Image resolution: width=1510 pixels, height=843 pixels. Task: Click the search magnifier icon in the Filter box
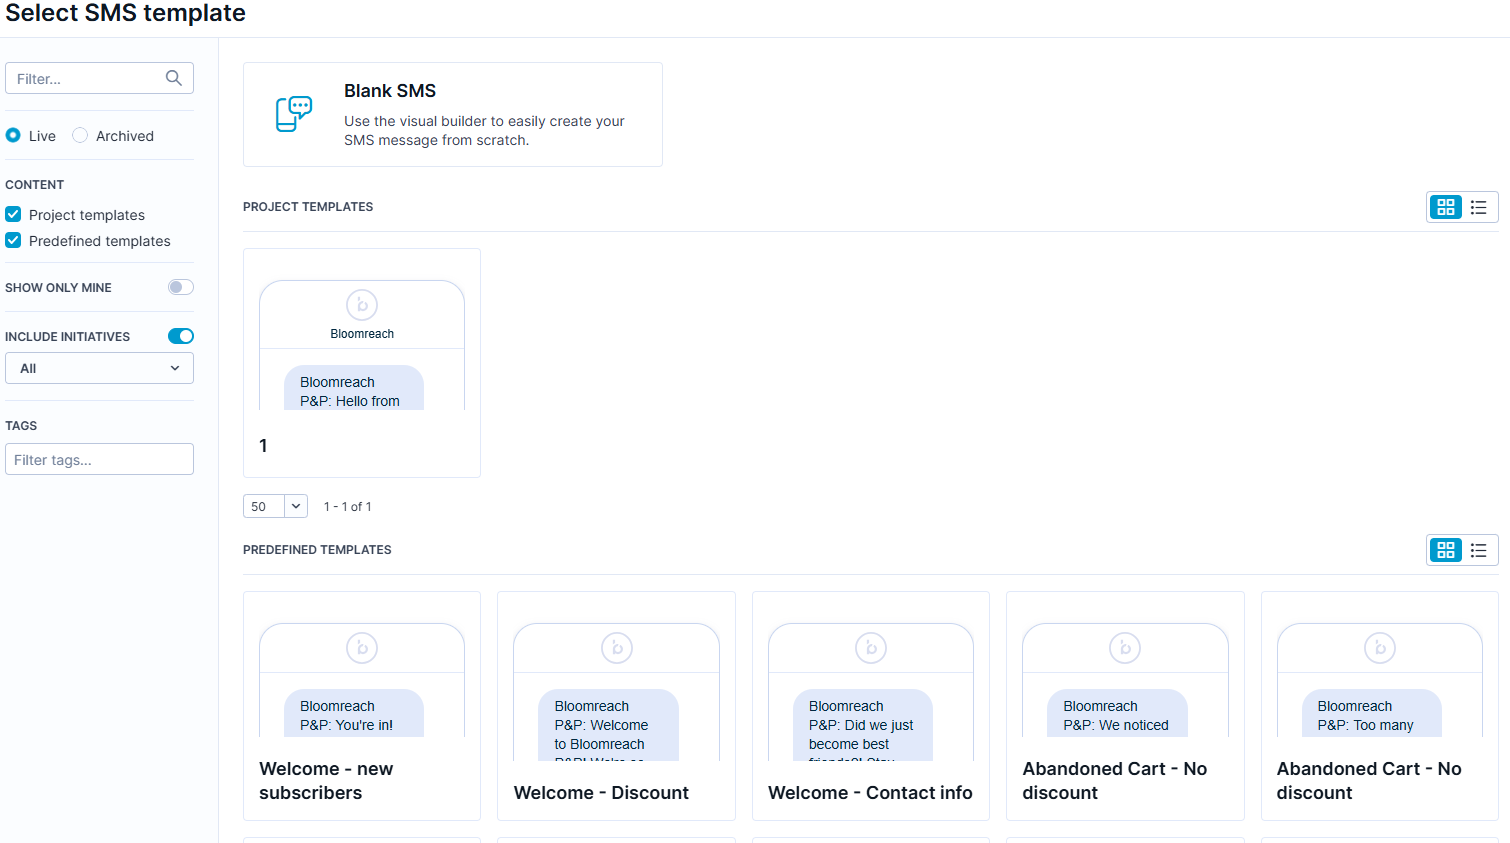tap(174, 78)
